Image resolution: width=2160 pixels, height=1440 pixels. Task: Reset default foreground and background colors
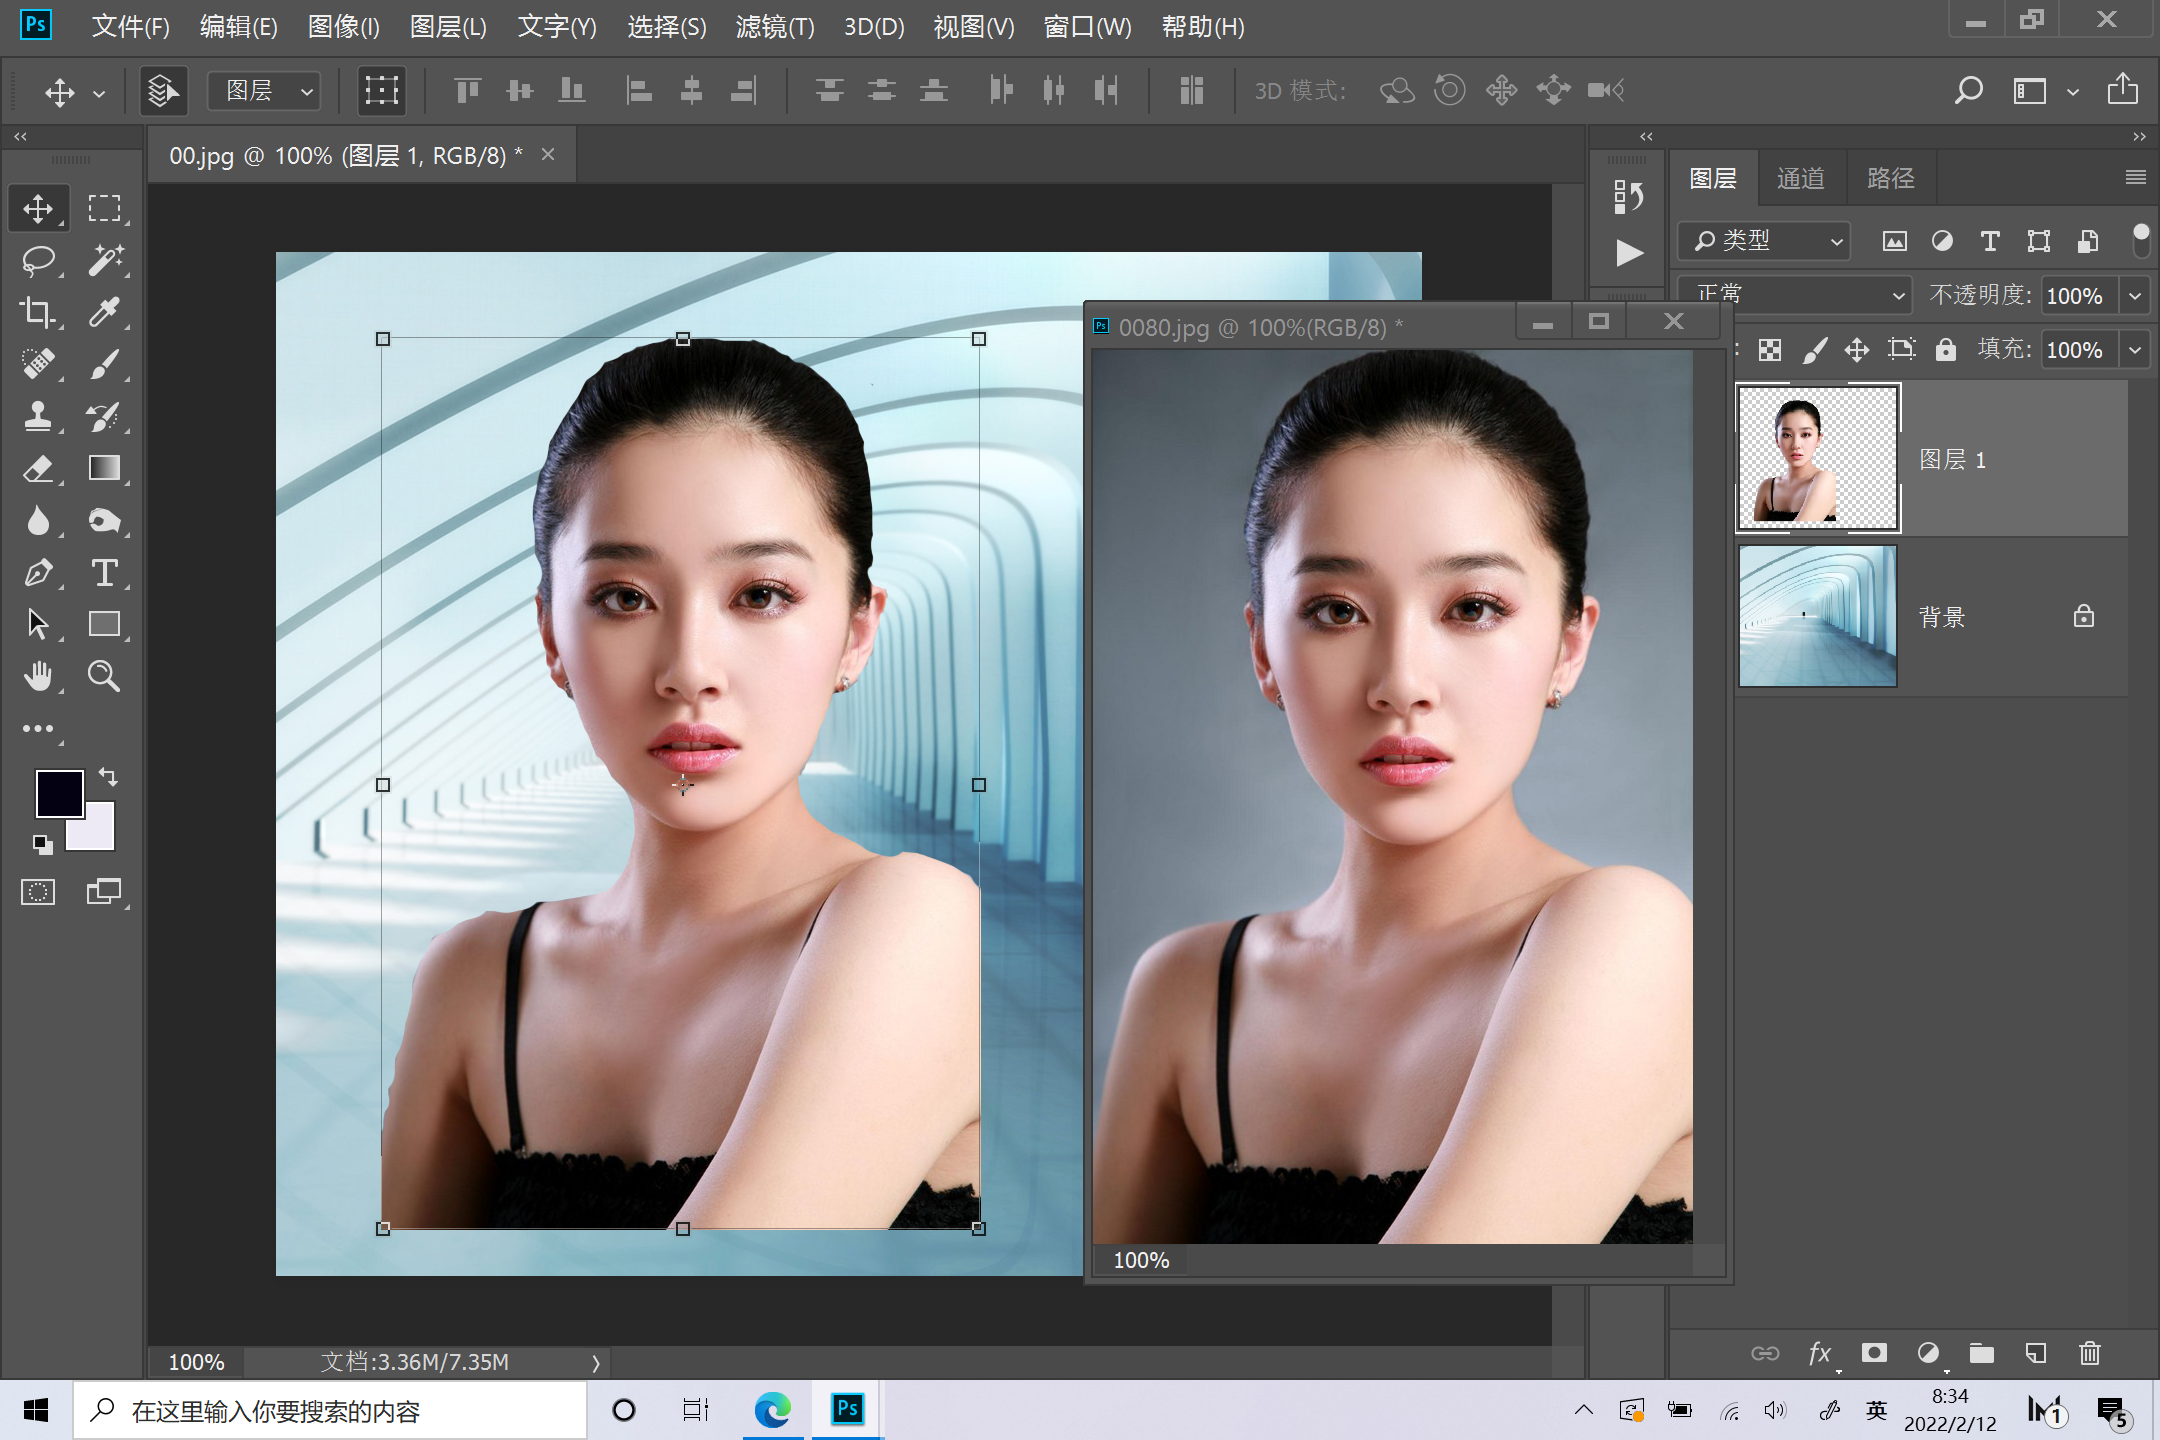(x=42, y=845)
